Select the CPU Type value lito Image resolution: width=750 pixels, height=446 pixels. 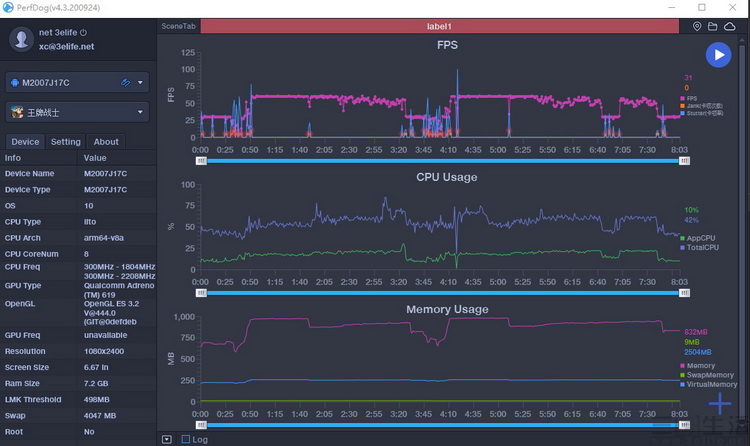(x=90, y=222)
